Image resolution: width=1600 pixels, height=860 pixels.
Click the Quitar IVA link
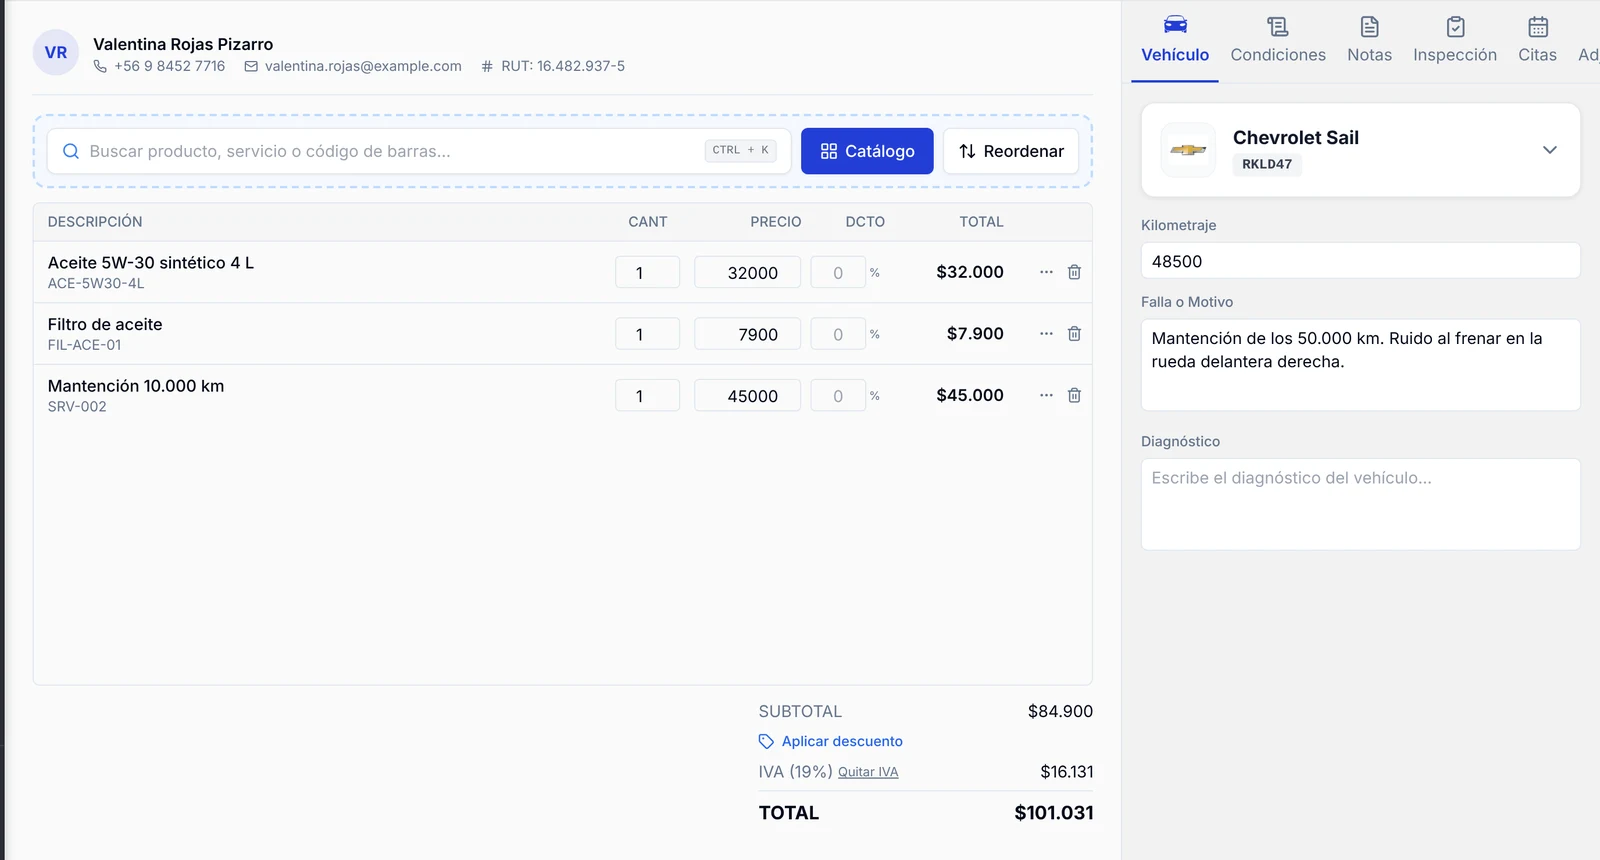868,772
